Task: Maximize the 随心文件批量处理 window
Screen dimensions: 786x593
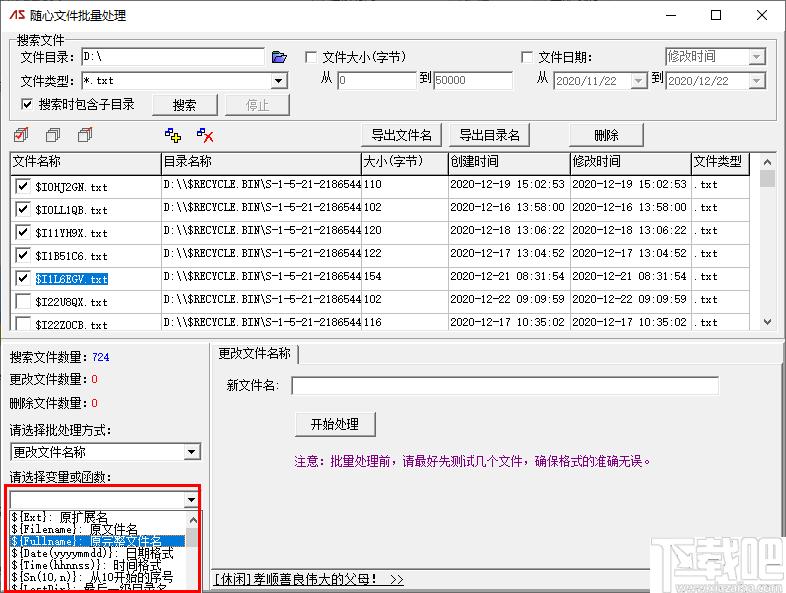Action: (x=716, y=15)
